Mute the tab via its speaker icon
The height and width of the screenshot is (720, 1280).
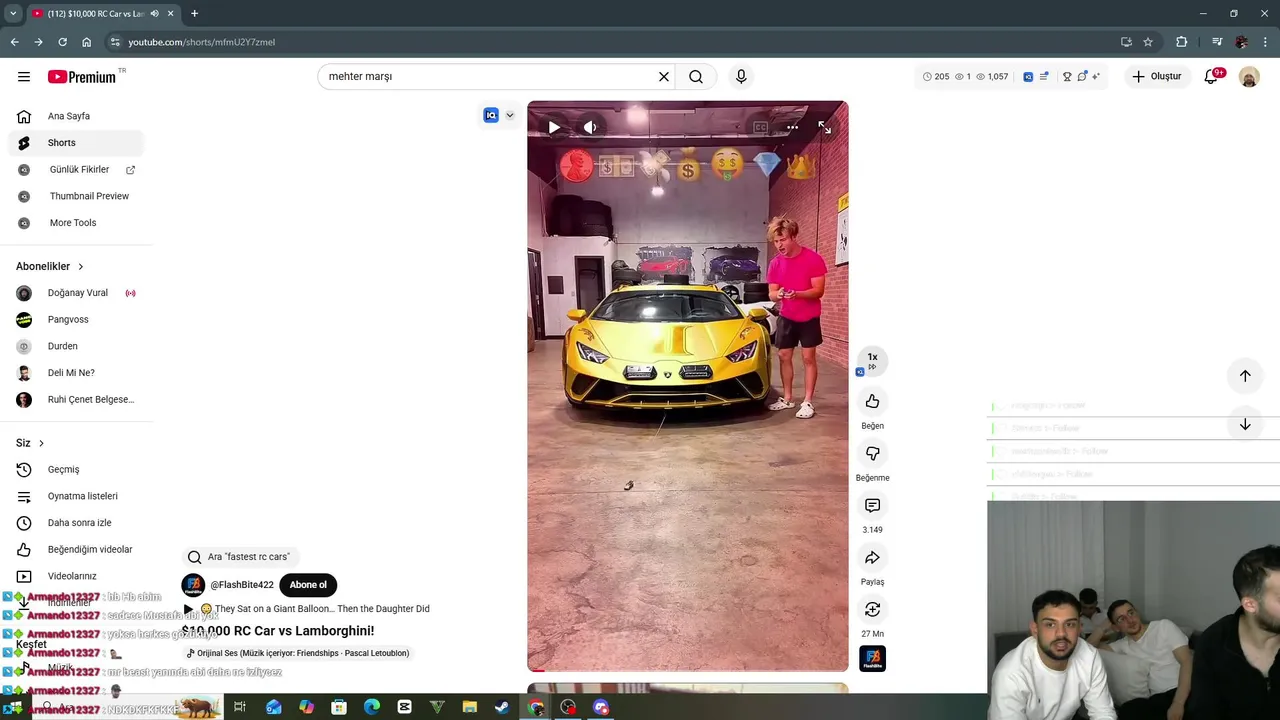(154, 14)
